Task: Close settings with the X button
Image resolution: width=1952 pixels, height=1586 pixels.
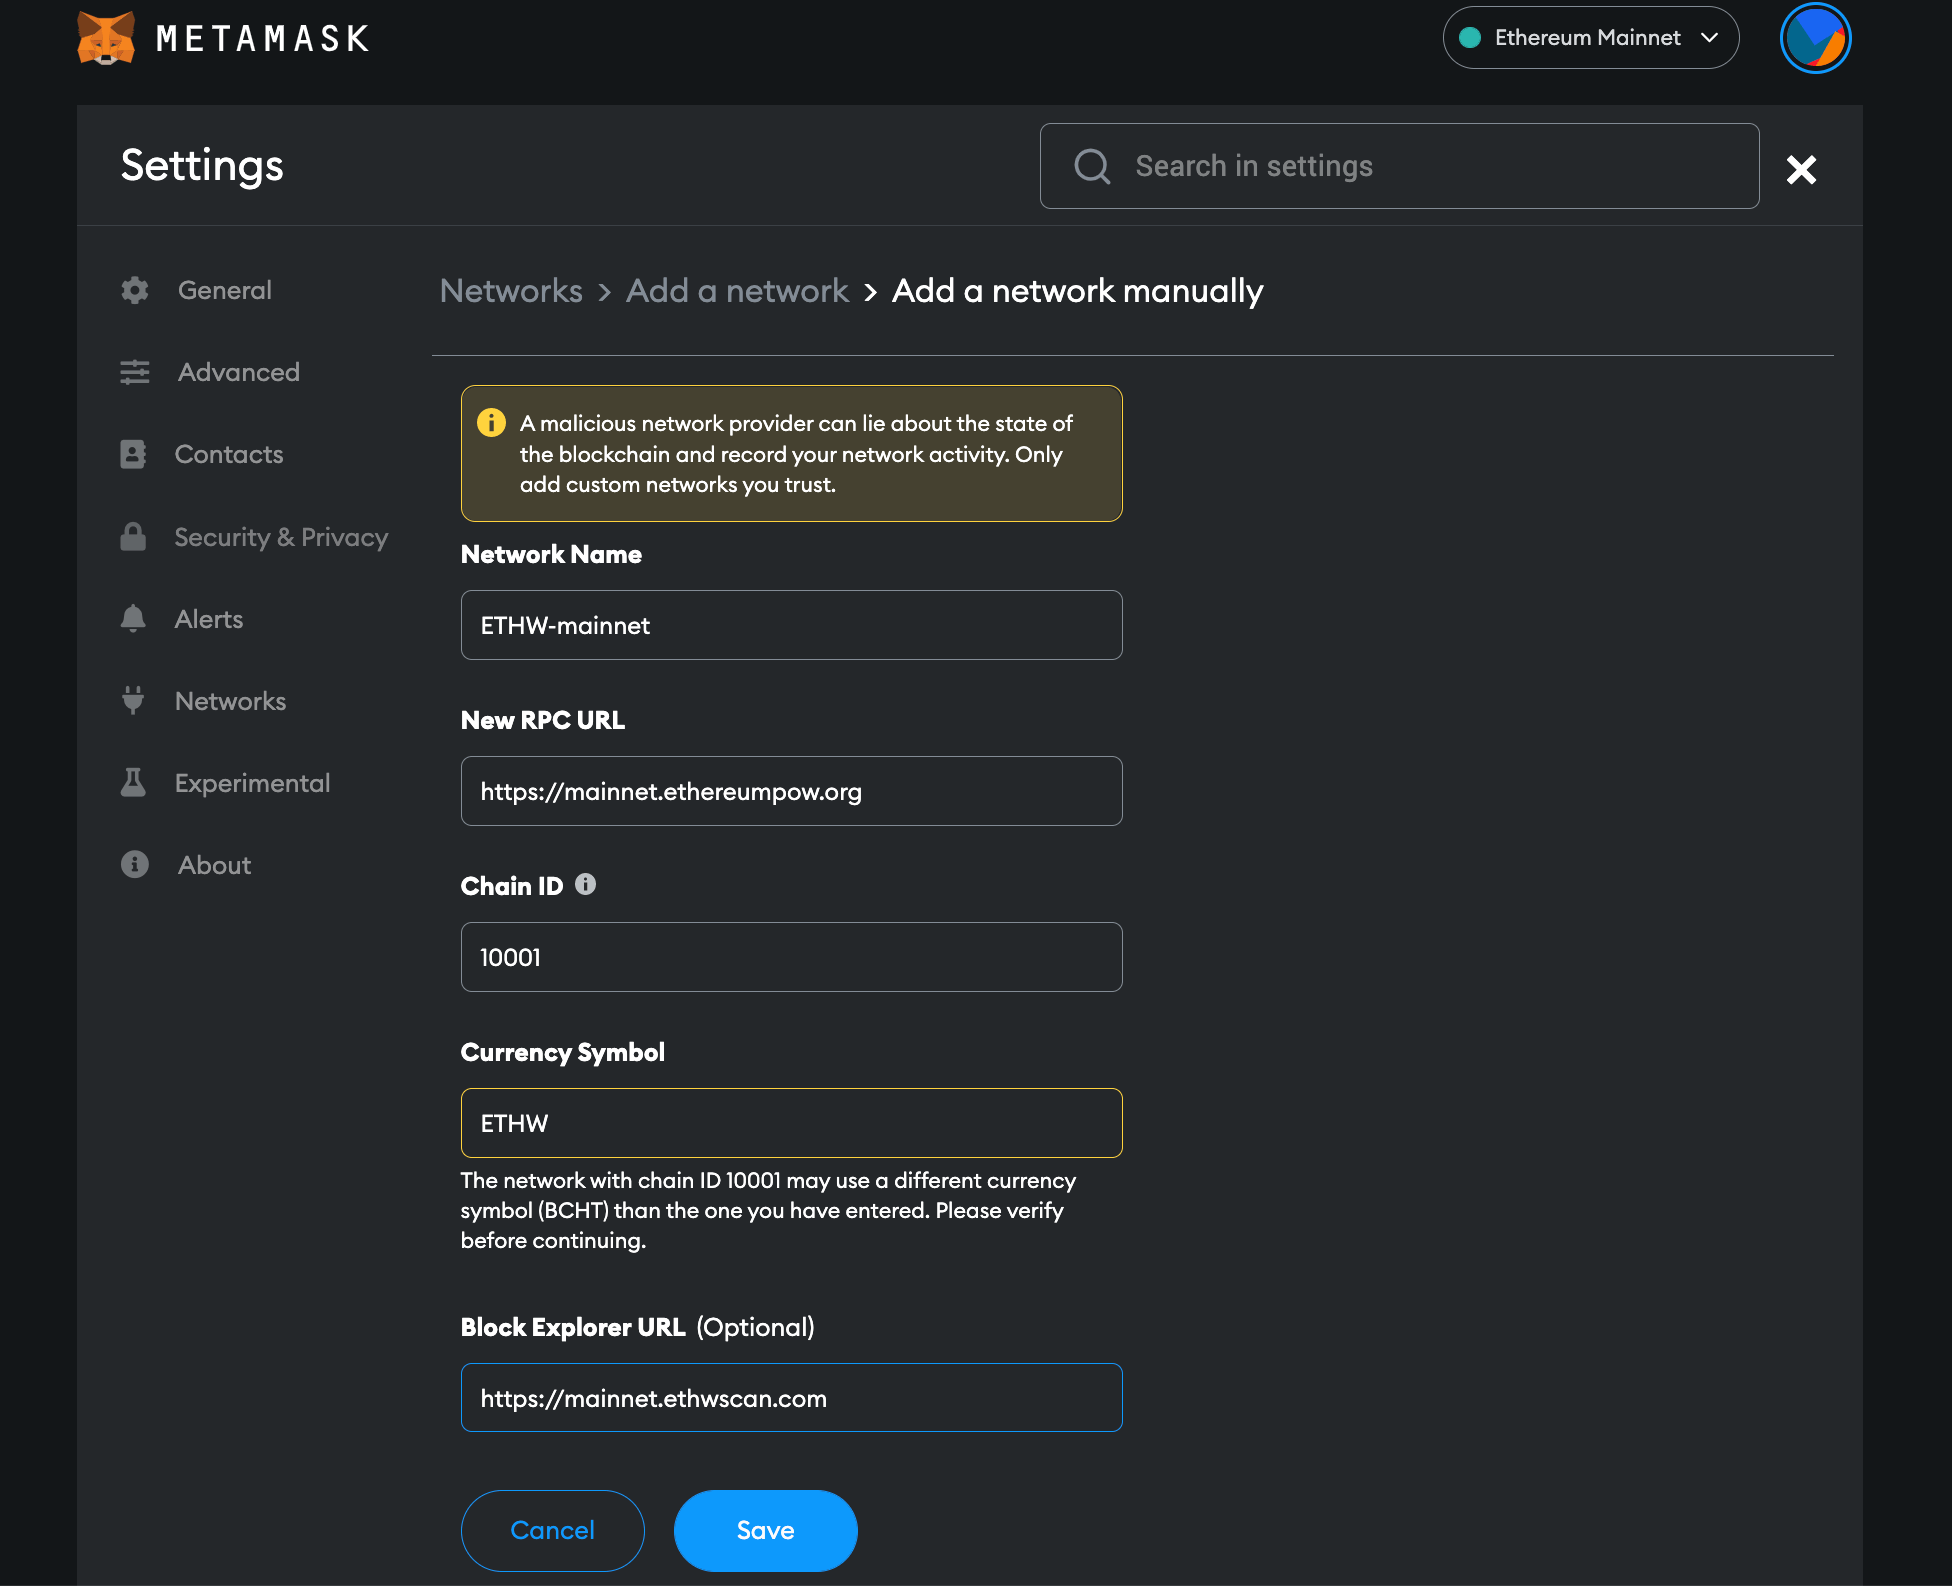Action: pos(1801,169)
